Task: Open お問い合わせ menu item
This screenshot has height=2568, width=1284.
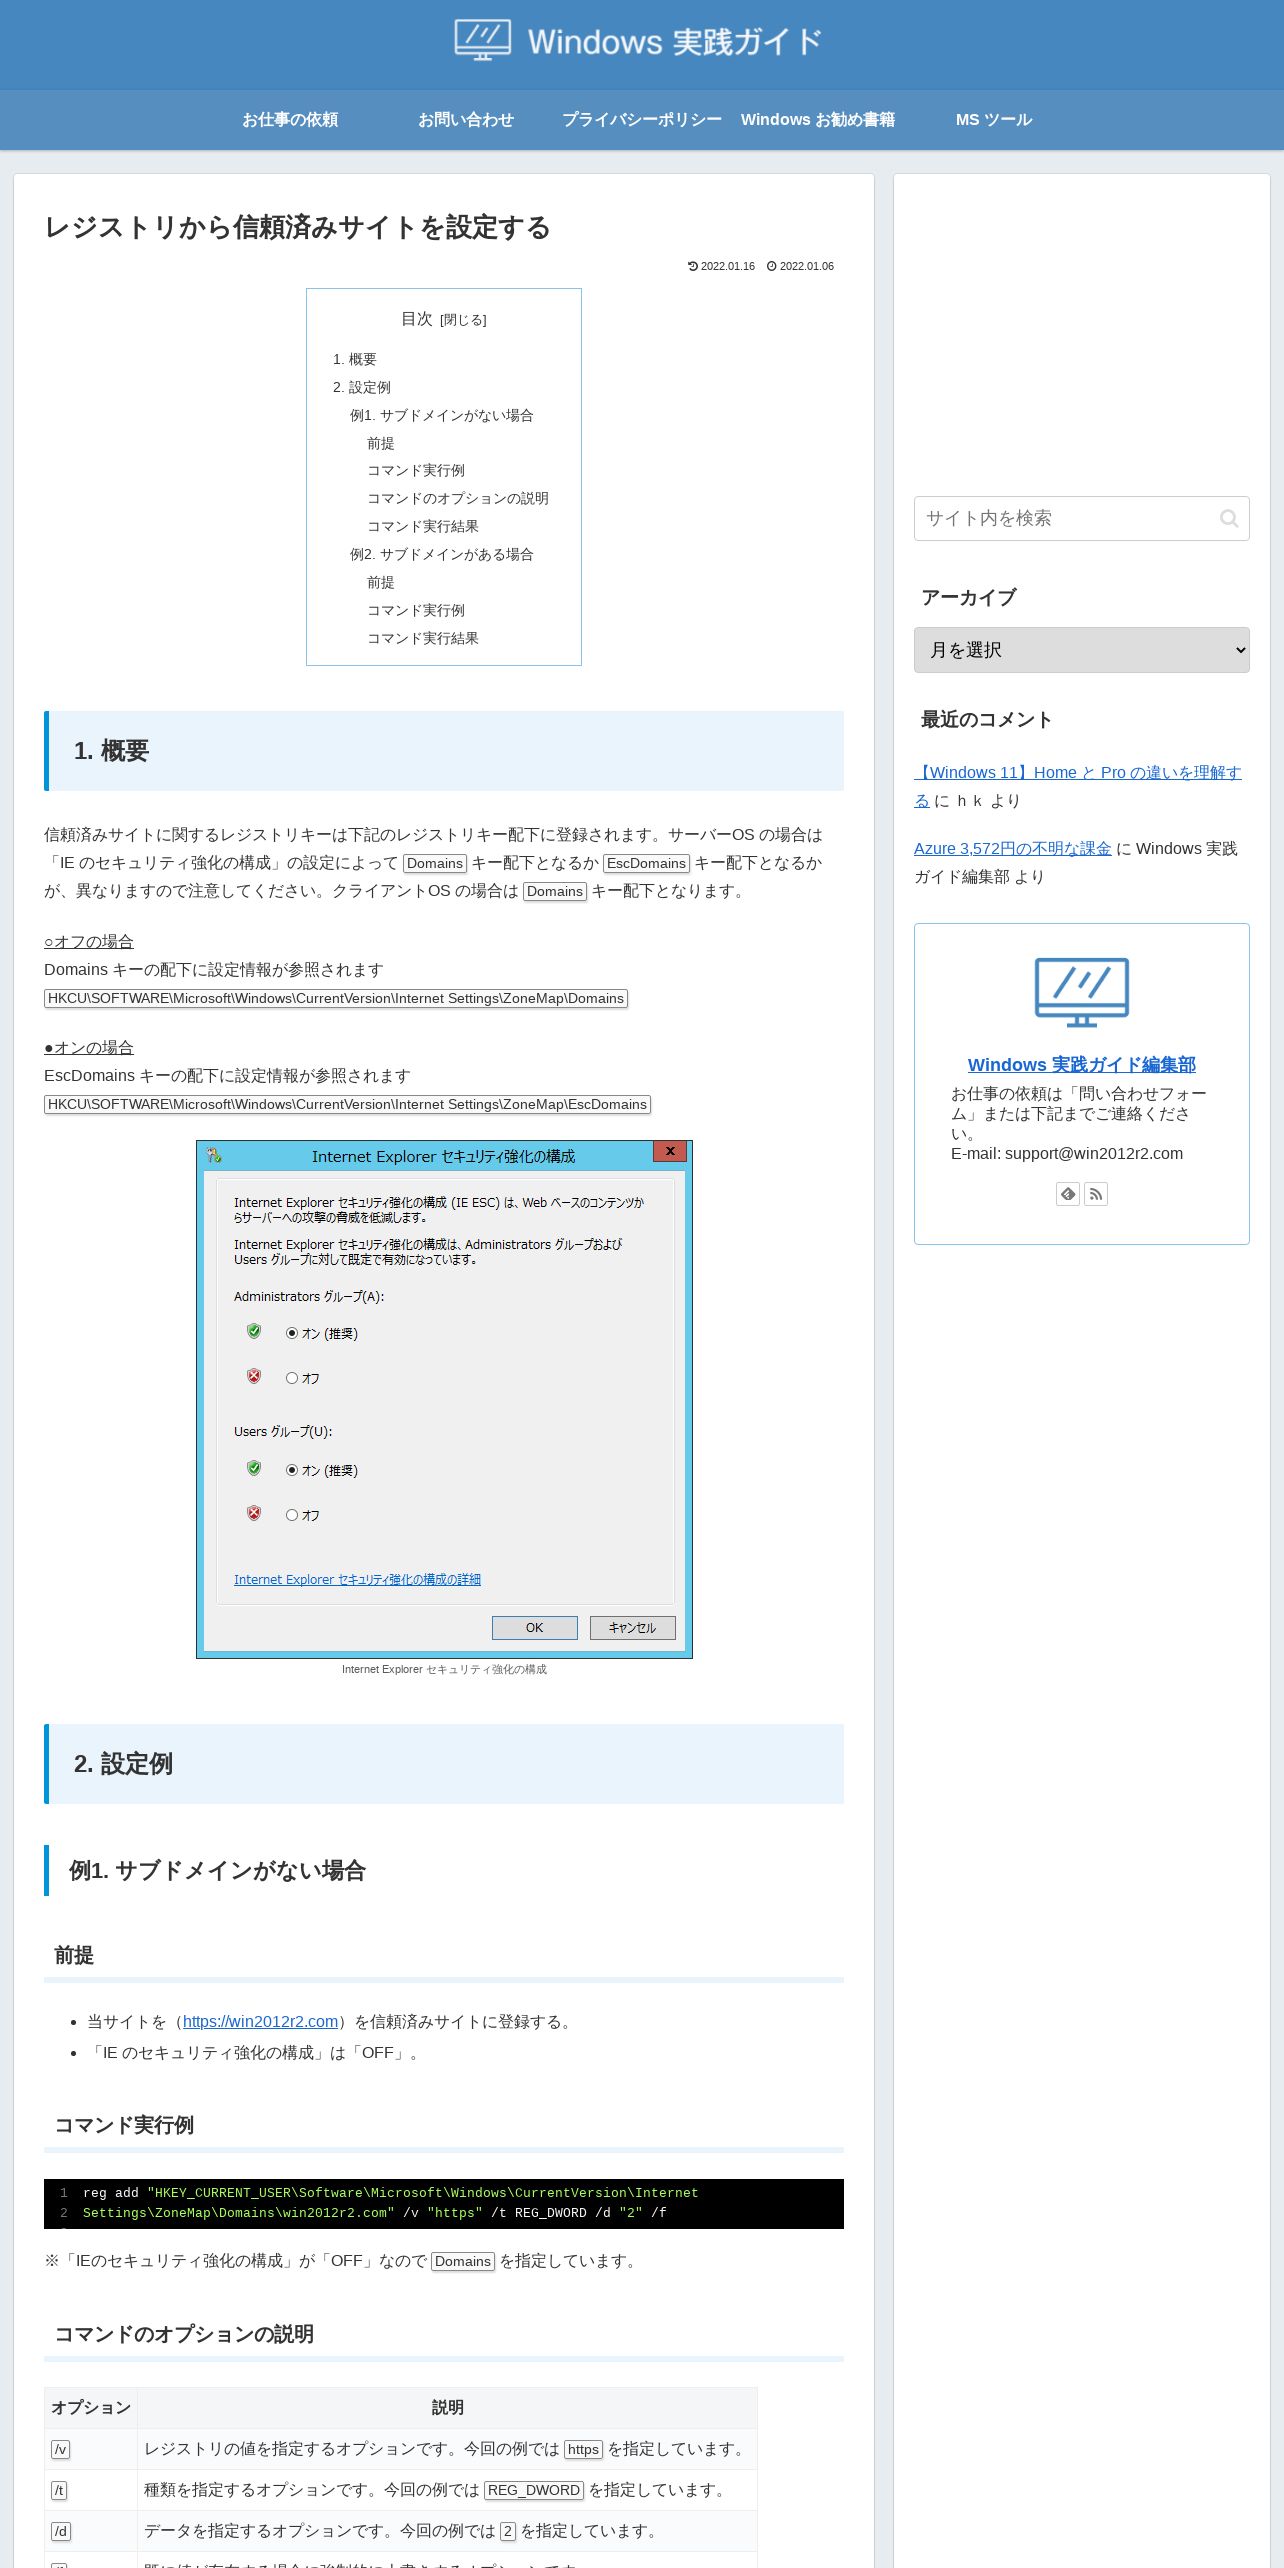Action: point(466,120)
